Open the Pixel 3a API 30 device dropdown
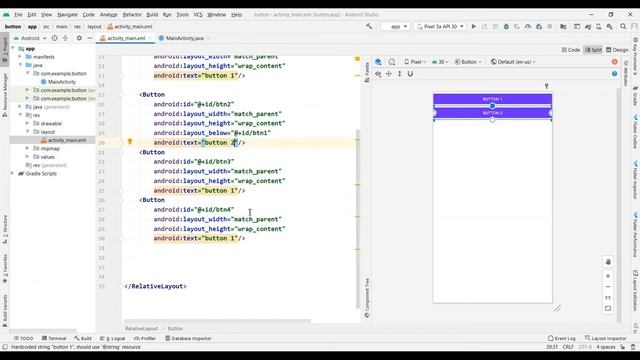 [x=440, y=27]
